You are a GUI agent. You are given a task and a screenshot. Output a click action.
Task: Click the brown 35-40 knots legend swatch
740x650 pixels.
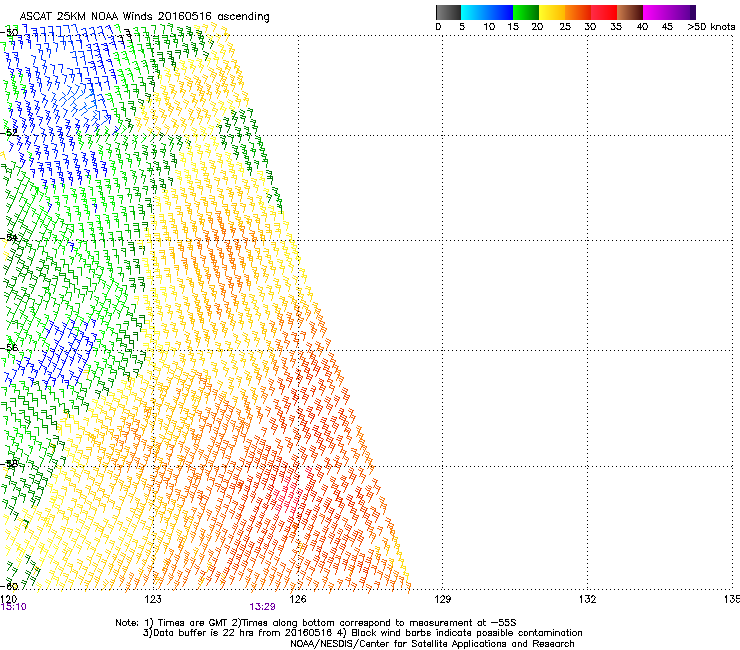coord(630,12)
